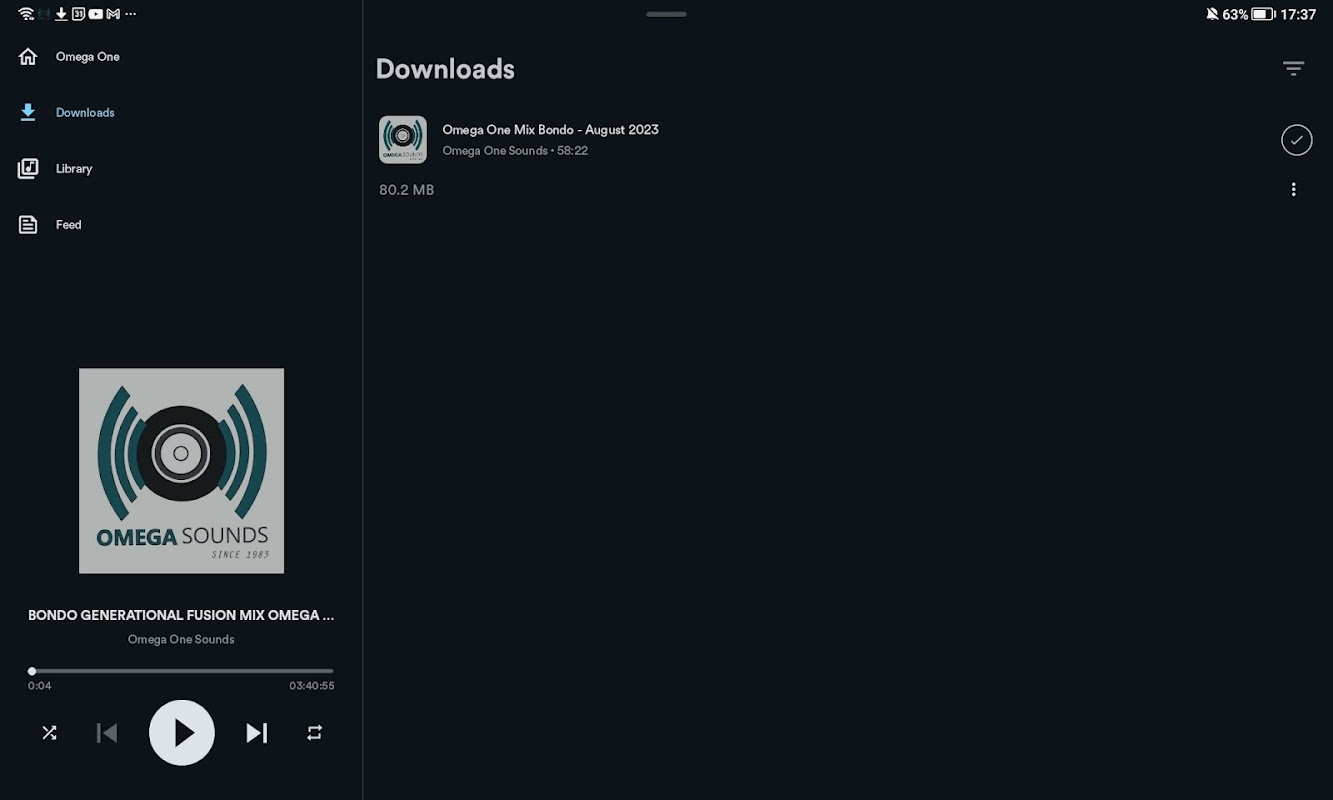1333x800 pixels.
Task: Go to the Feed section
Action: click(x=68, y=225)
